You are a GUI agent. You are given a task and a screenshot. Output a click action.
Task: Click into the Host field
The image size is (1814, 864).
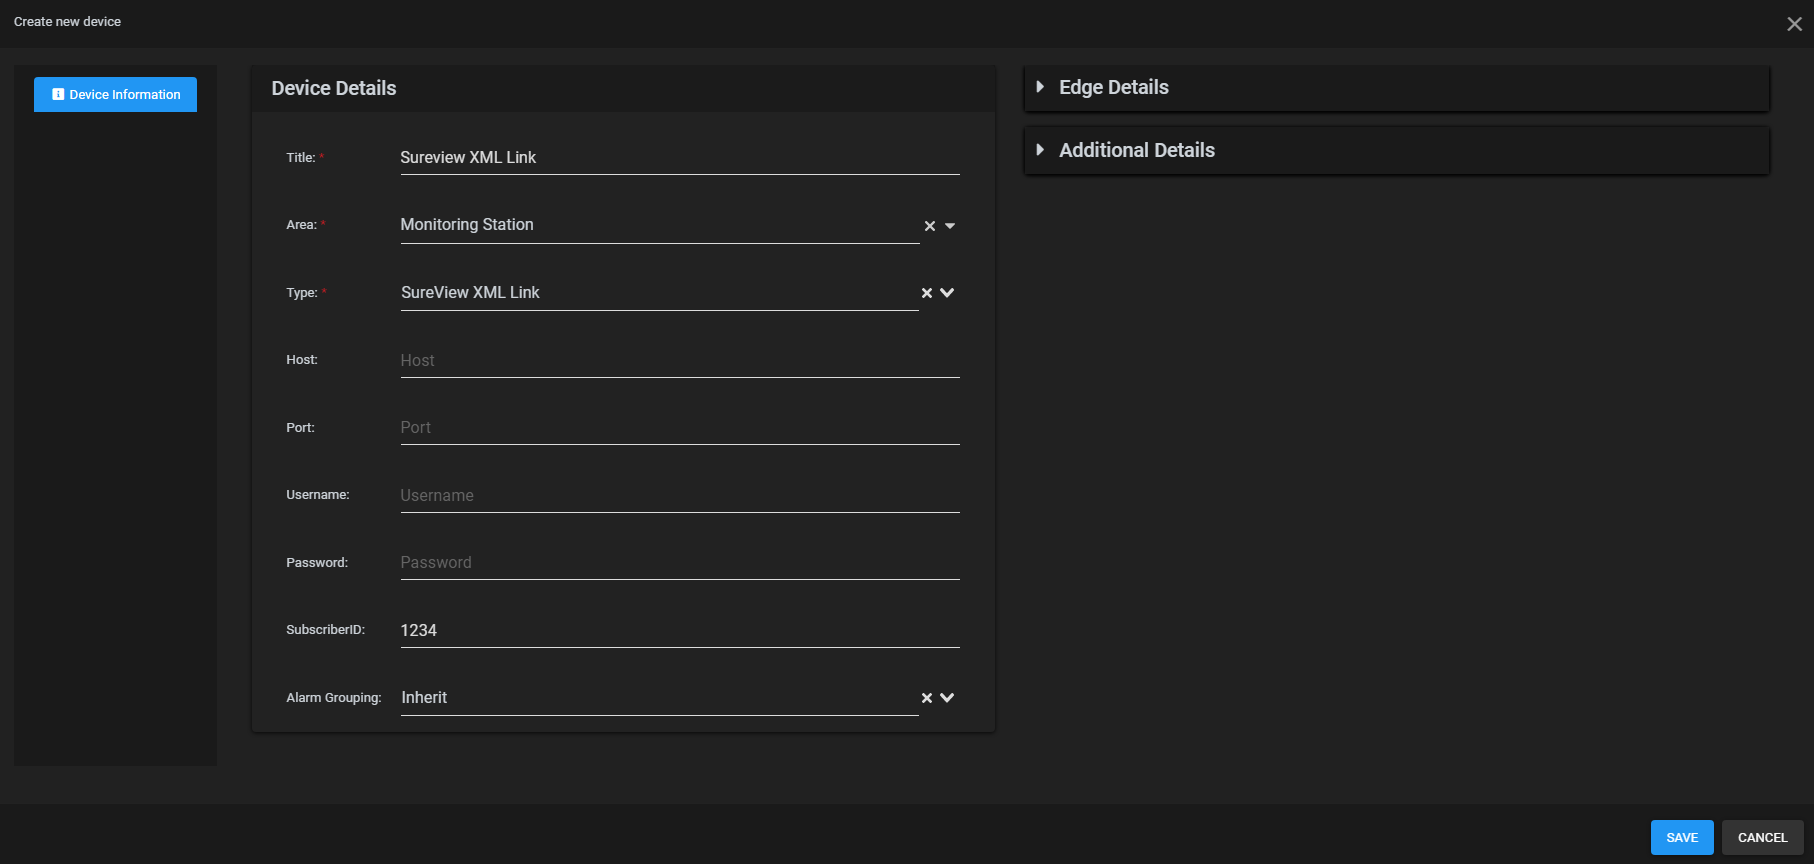click(x=679, y=361)
